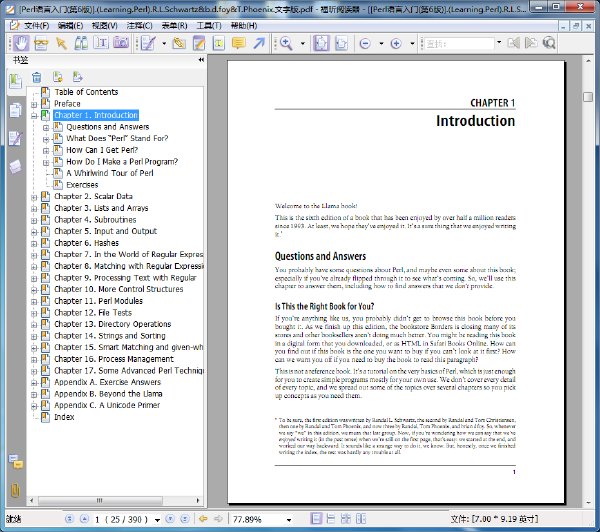Viewport: 600px width, 532px height.
Task: Click the third bookmark panel icon after new bookmark
Action: pyautogui.click(x=78, y=77)
